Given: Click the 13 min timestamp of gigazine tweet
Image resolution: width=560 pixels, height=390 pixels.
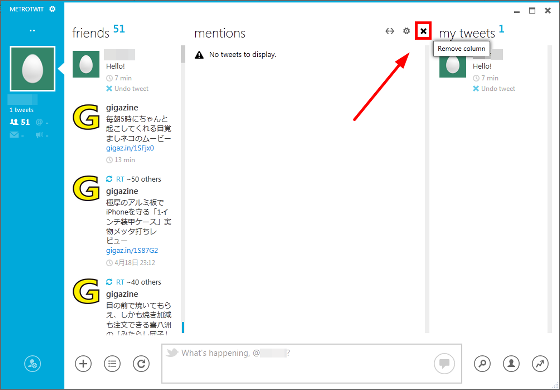Looking at the screenshot, I should pyautogui.click(x=121, y=160).
